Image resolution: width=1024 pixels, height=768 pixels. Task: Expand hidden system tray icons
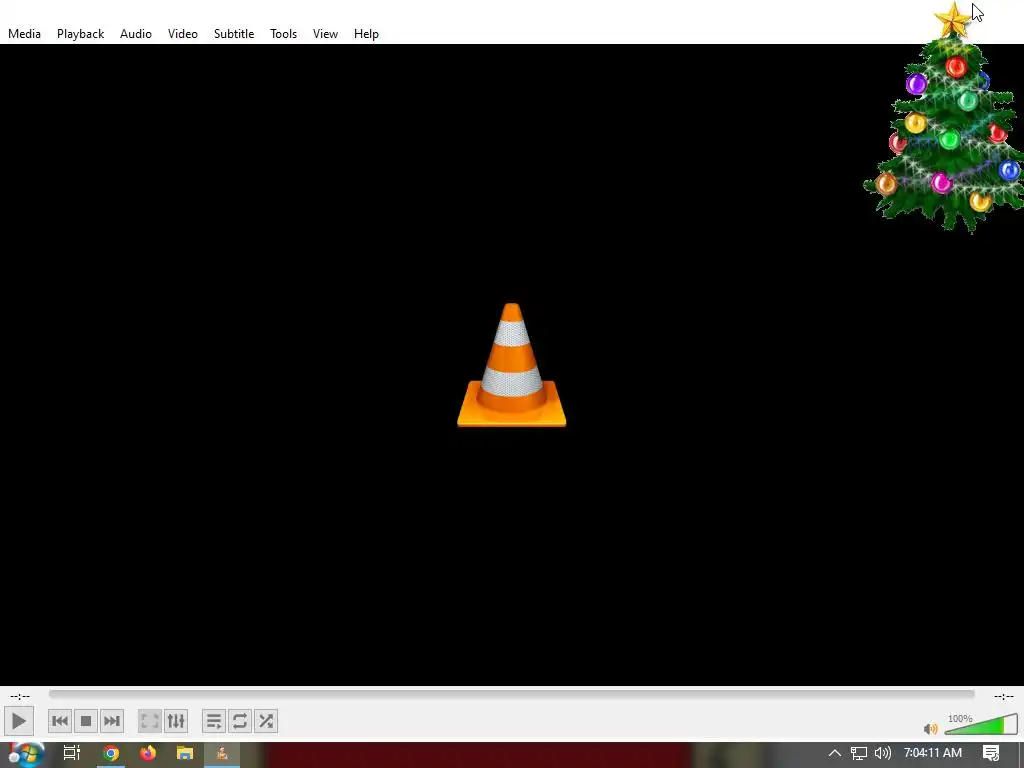(835, 753)
